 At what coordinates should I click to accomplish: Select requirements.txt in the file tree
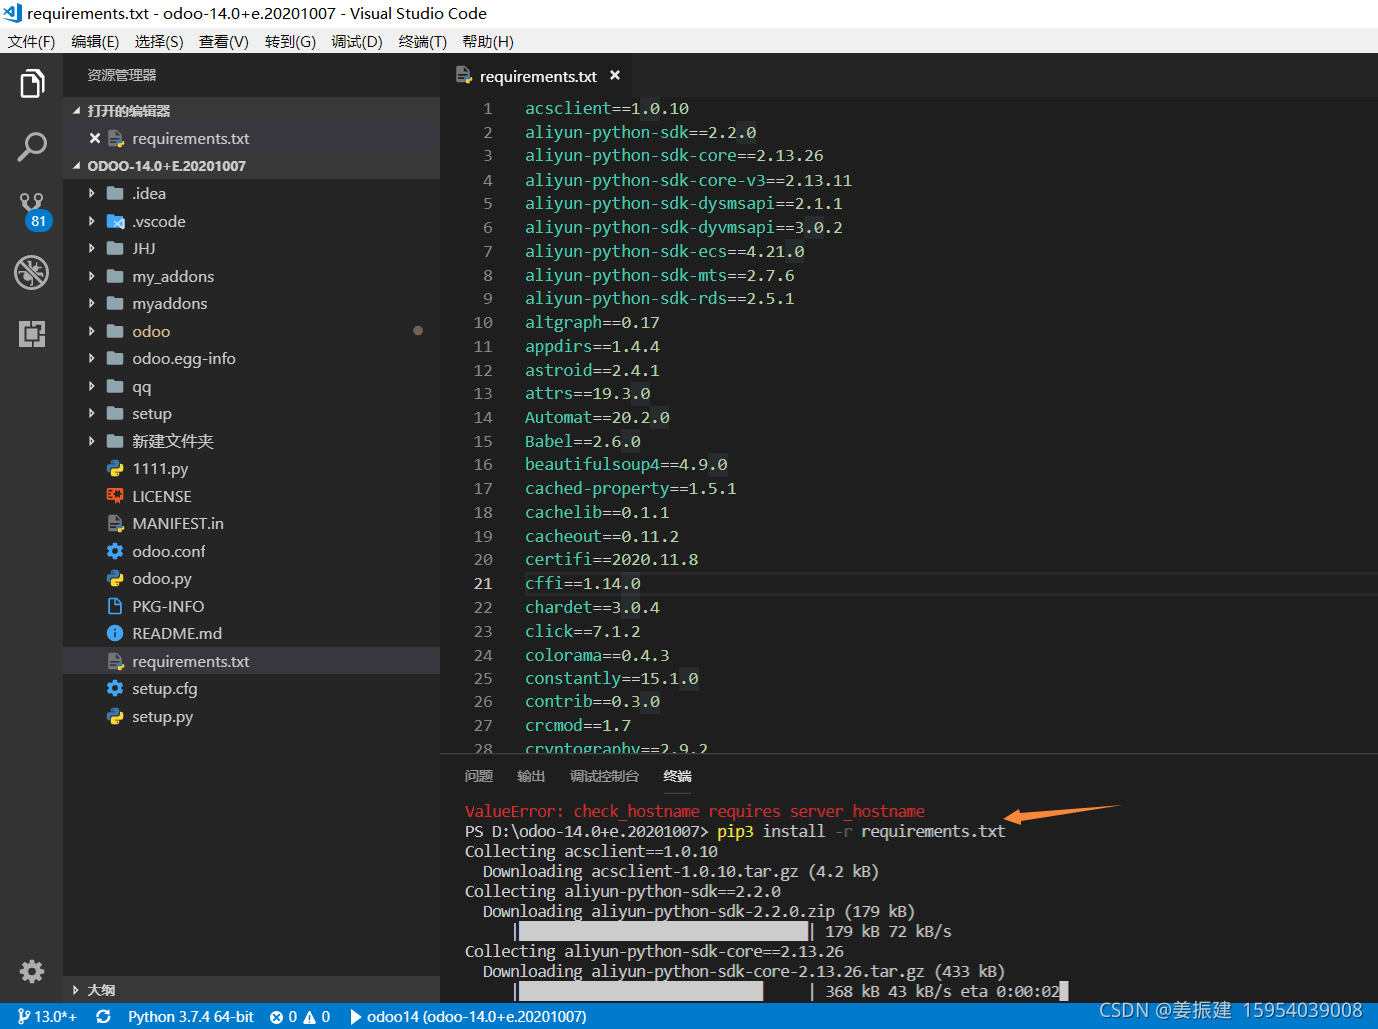251,661
